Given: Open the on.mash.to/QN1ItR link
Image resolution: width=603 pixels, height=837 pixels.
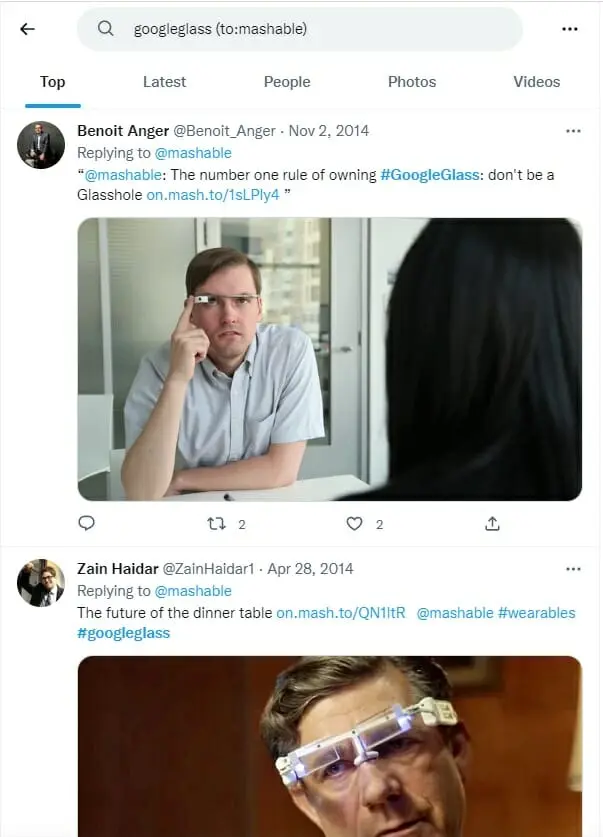Looking at the screenshot, I should [341, 613].
